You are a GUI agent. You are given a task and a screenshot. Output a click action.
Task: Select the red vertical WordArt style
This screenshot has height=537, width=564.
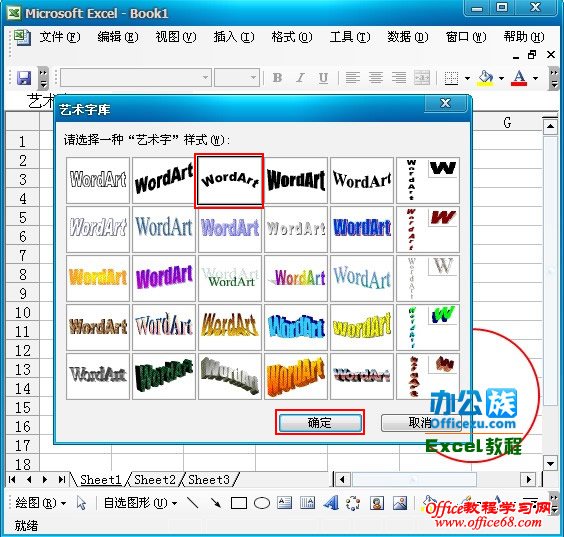[x=428, y=229]
